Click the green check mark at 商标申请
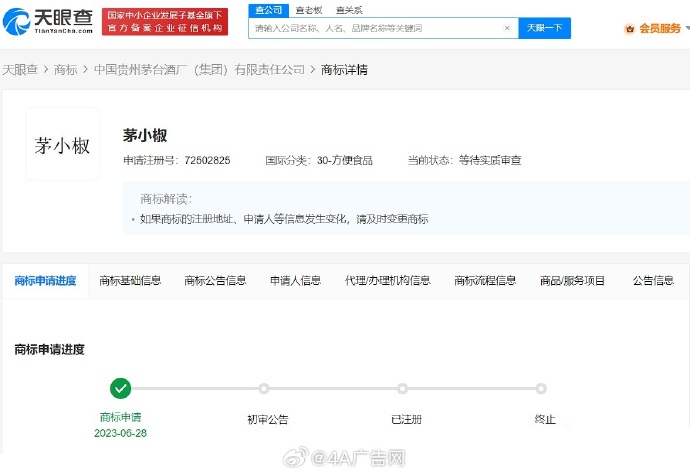This screenshot has height=474, width=690. [121, 389]
